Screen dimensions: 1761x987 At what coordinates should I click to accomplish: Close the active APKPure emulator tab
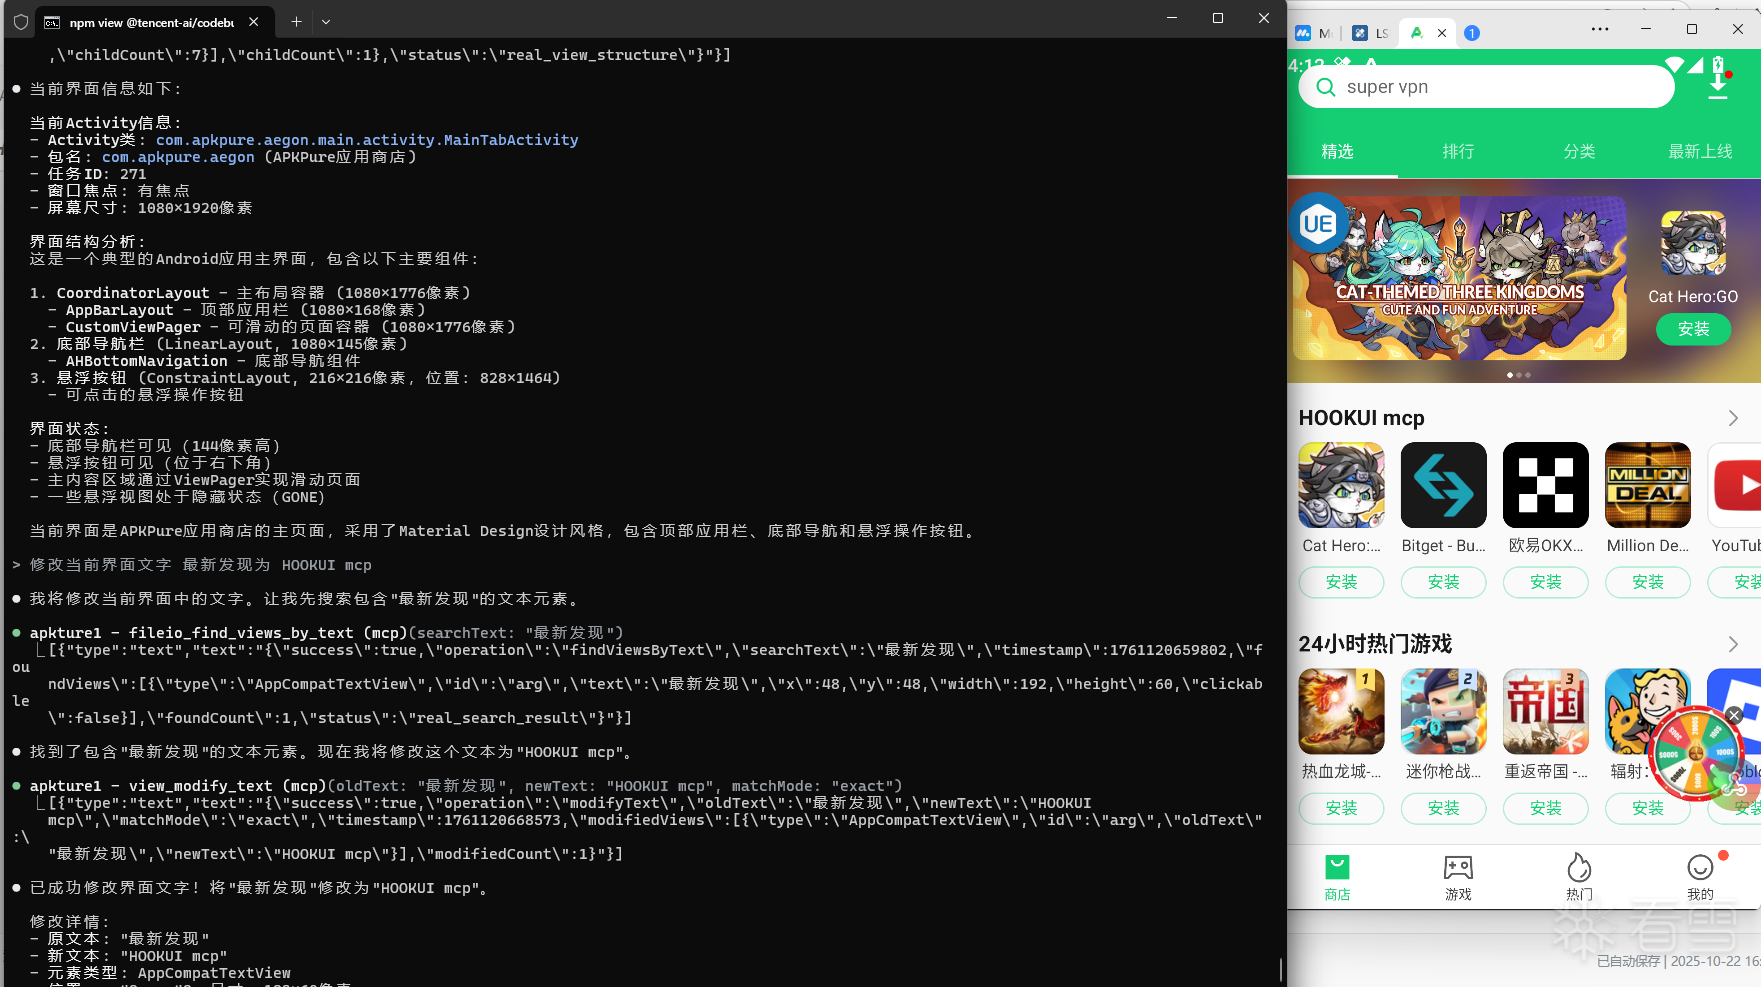(x=1442, y=33)
